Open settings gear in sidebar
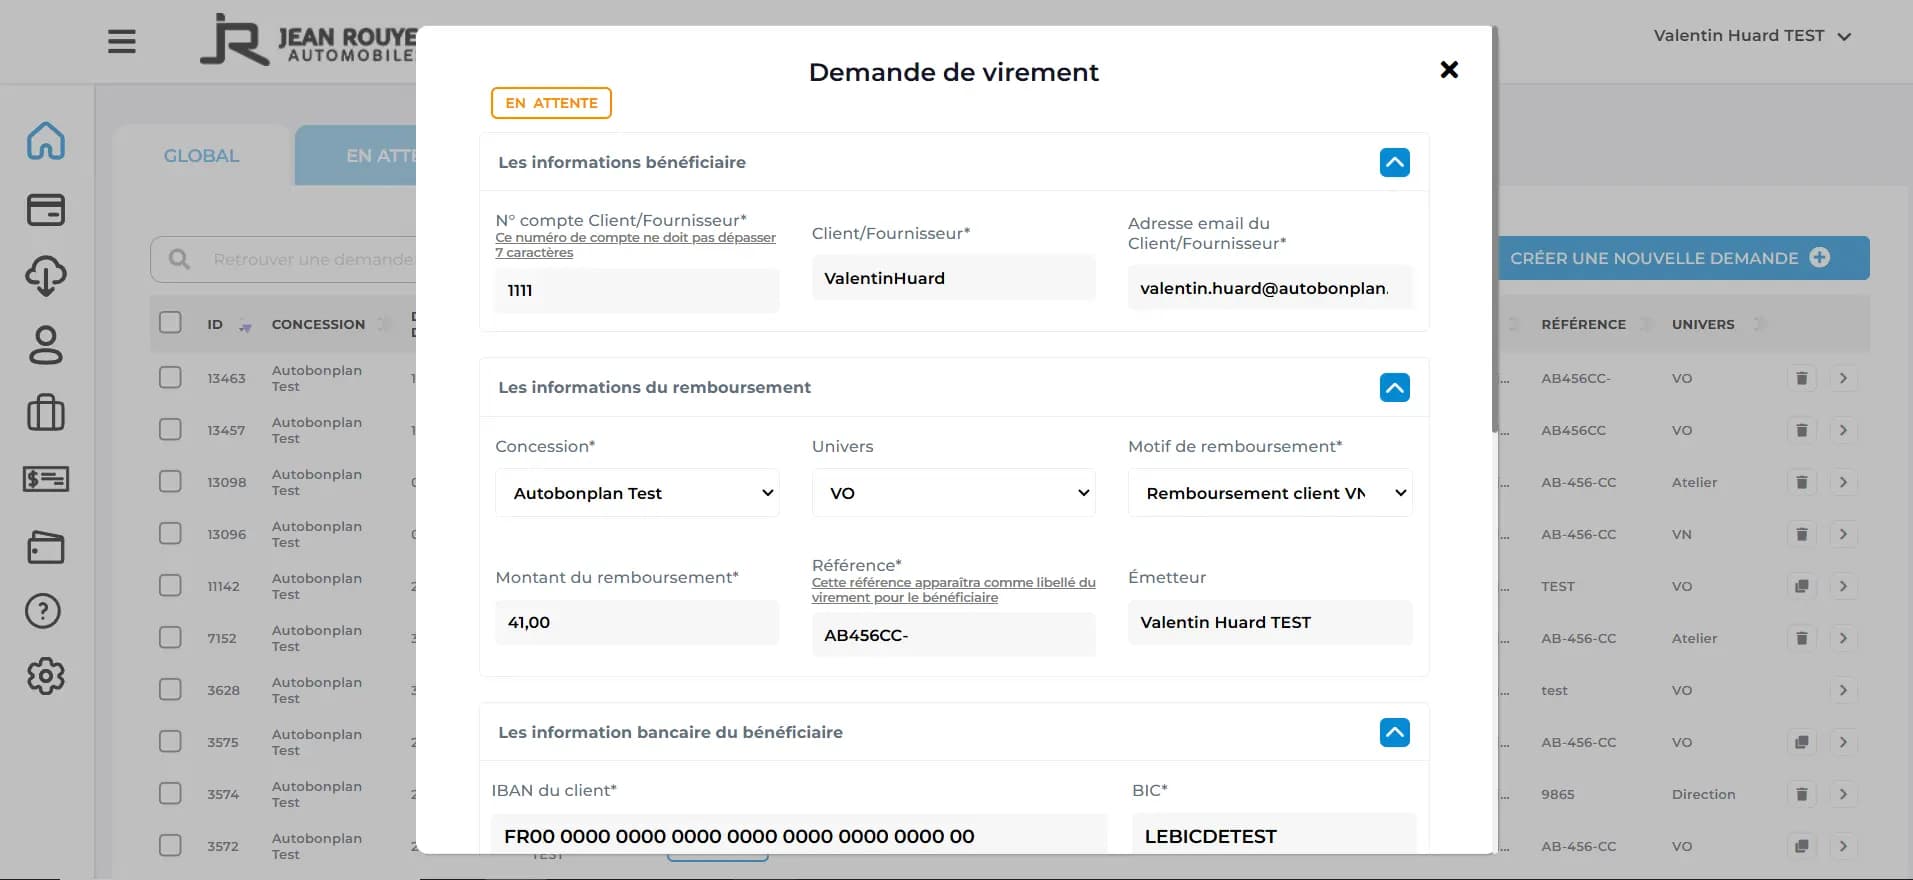 coord(46,677)
